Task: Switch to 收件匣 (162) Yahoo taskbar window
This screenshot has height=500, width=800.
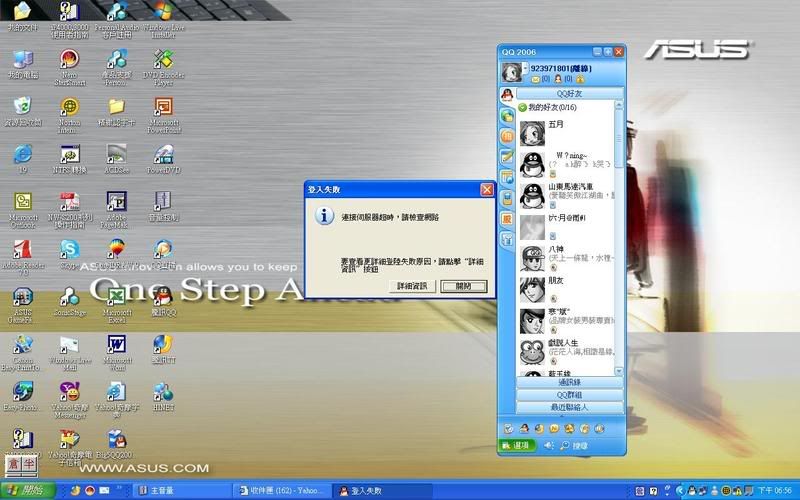Action: click(x=282, y=490)
